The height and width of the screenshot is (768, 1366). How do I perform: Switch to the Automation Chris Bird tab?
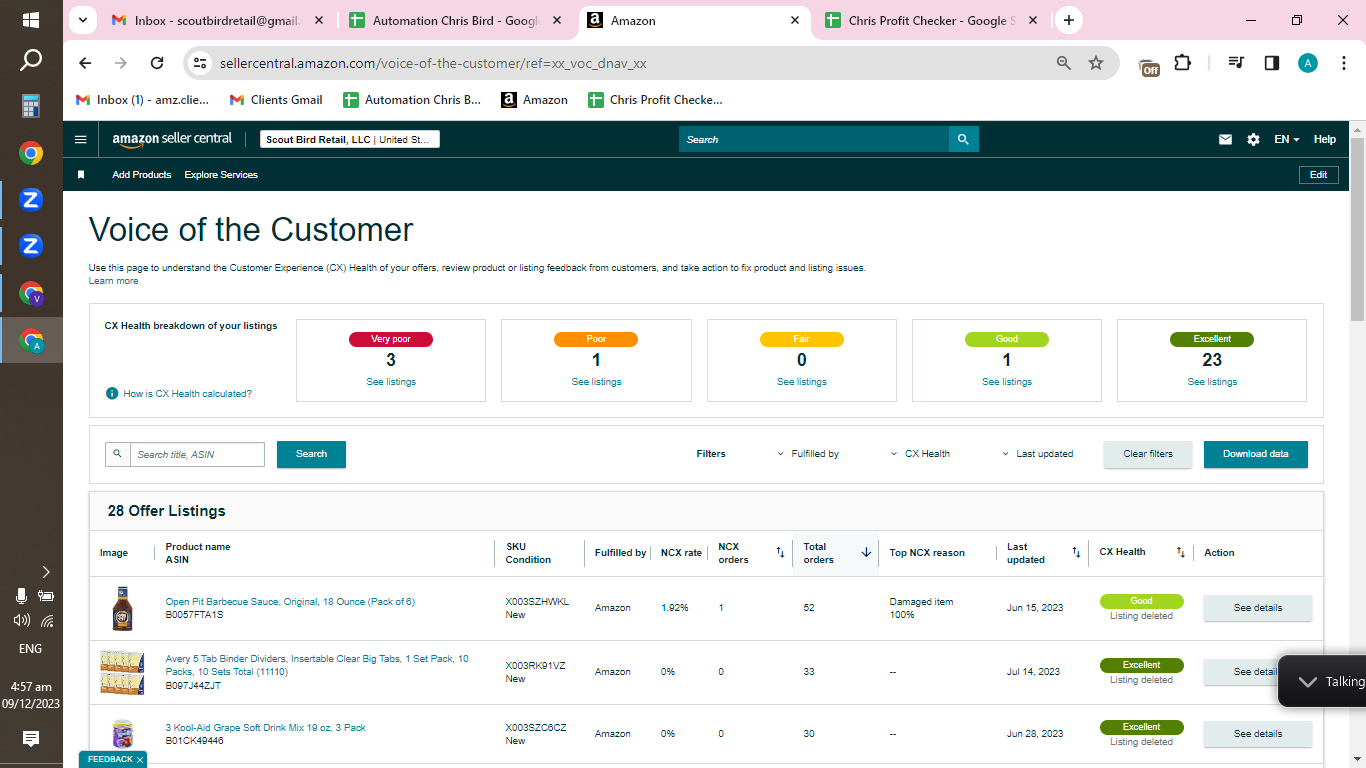456,20
